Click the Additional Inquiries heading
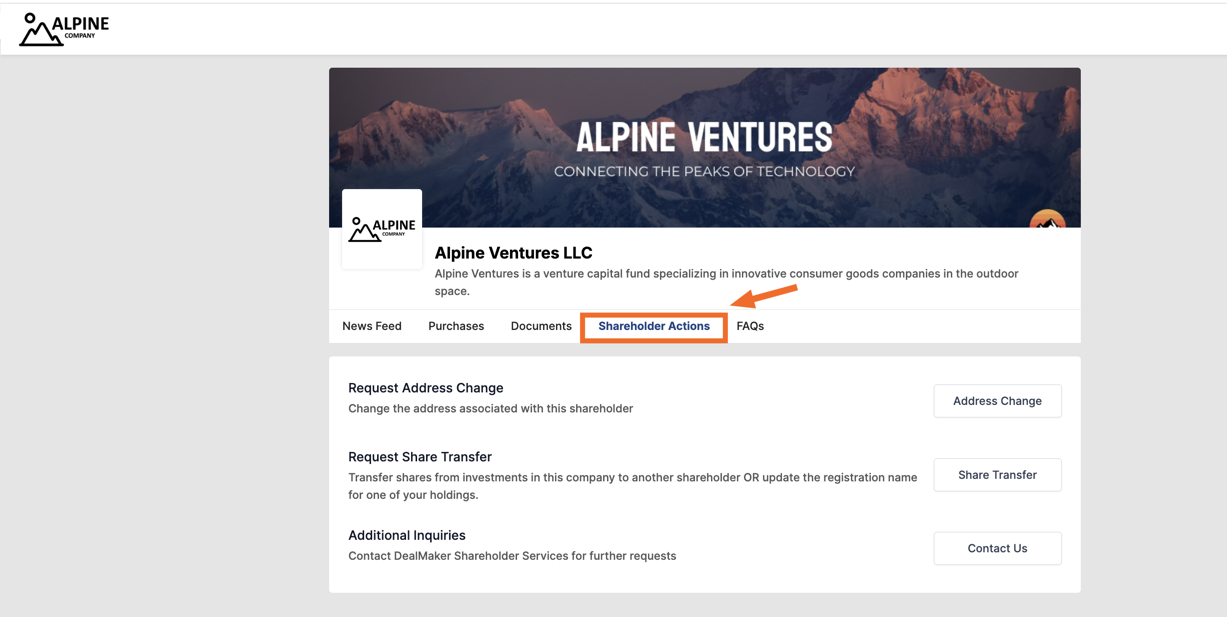The width and height of the screenshot is (1227, 617). coord(407,535)
